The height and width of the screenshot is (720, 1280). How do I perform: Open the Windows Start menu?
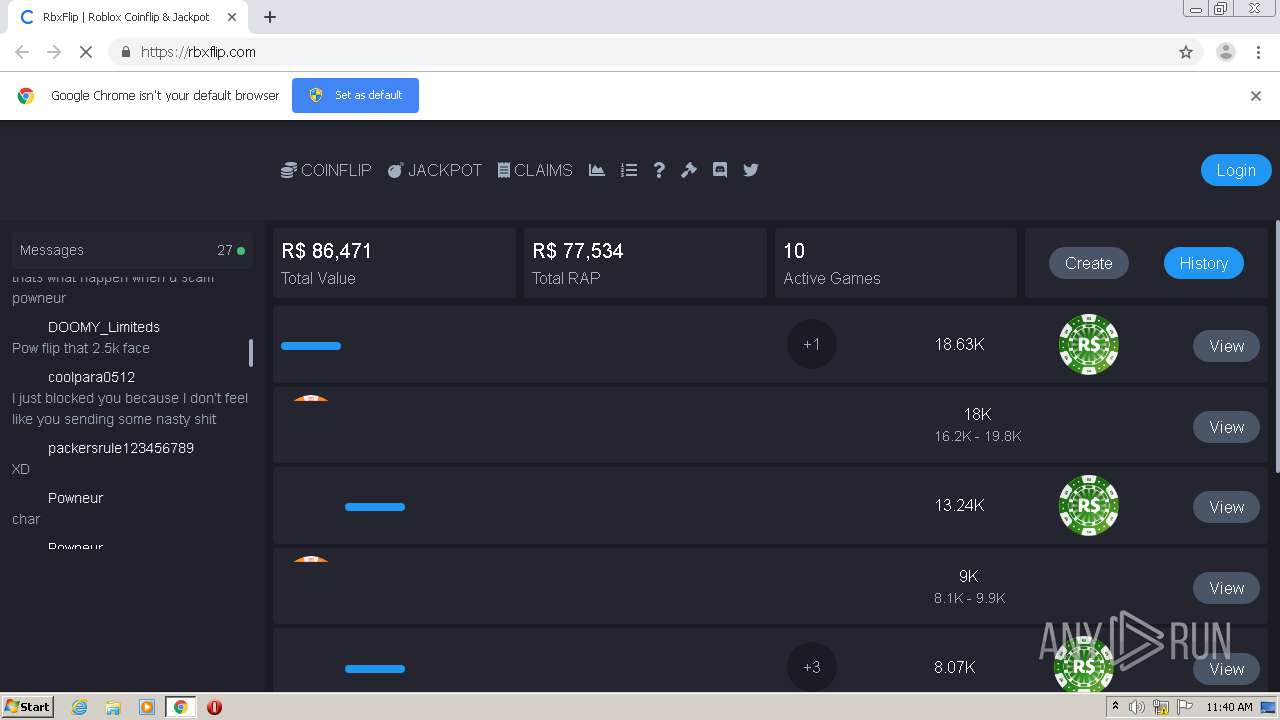click(28, 706)
